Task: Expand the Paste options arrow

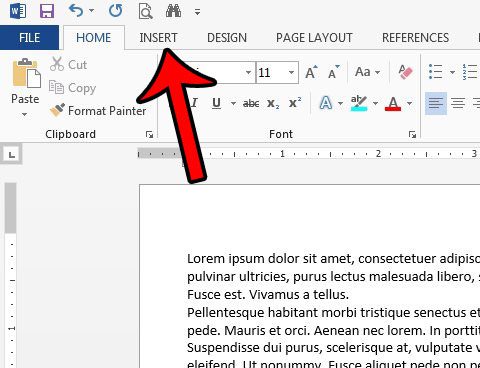Action: click(x=25, y=114)
